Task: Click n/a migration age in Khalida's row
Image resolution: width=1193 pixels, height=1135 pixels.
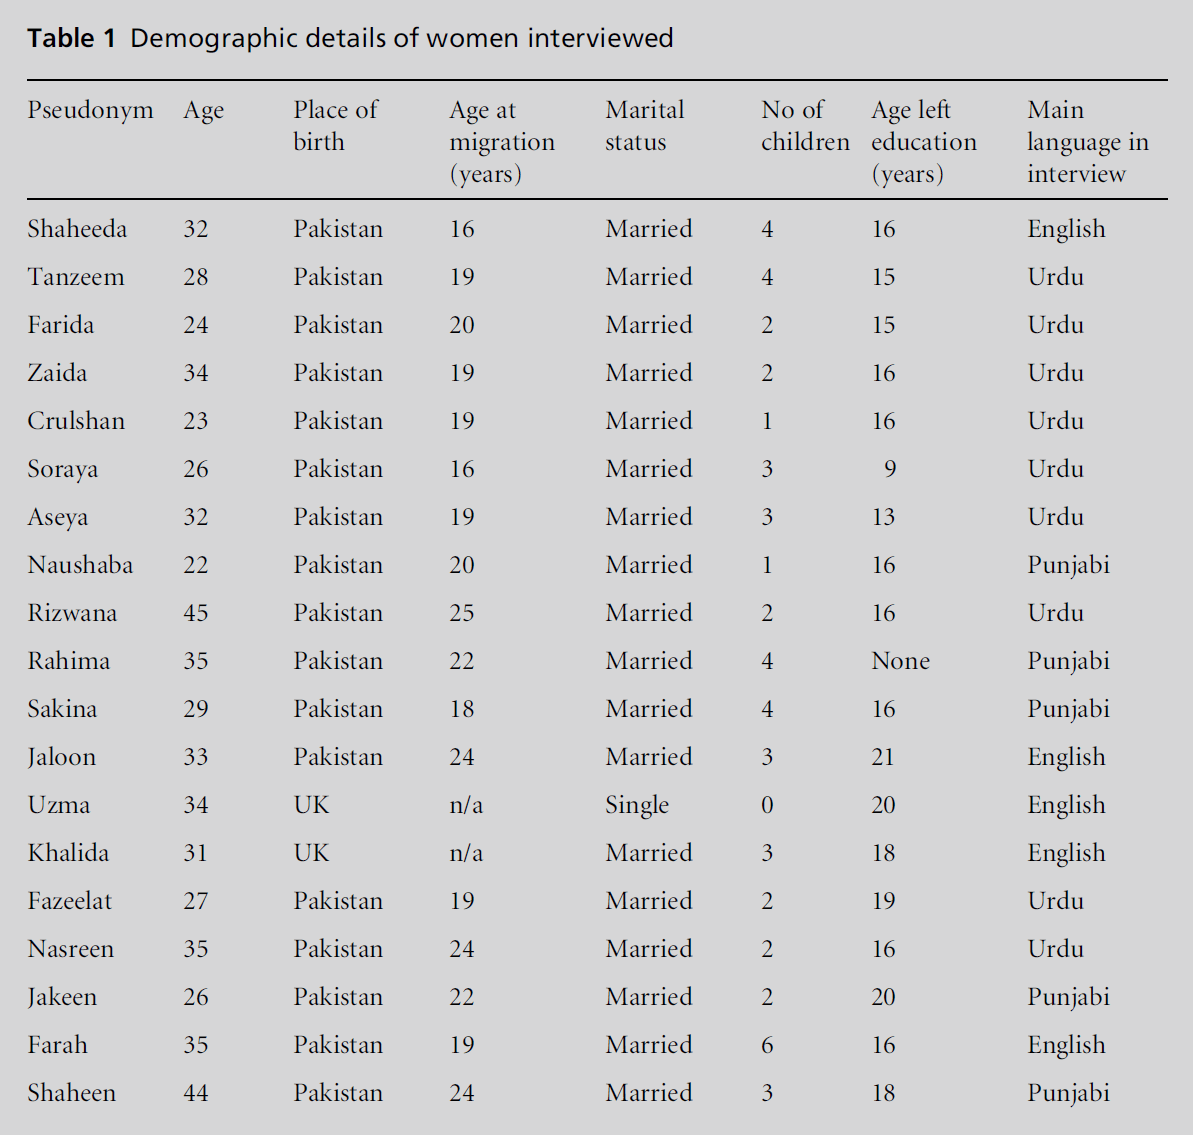Action: click(466, 853)
